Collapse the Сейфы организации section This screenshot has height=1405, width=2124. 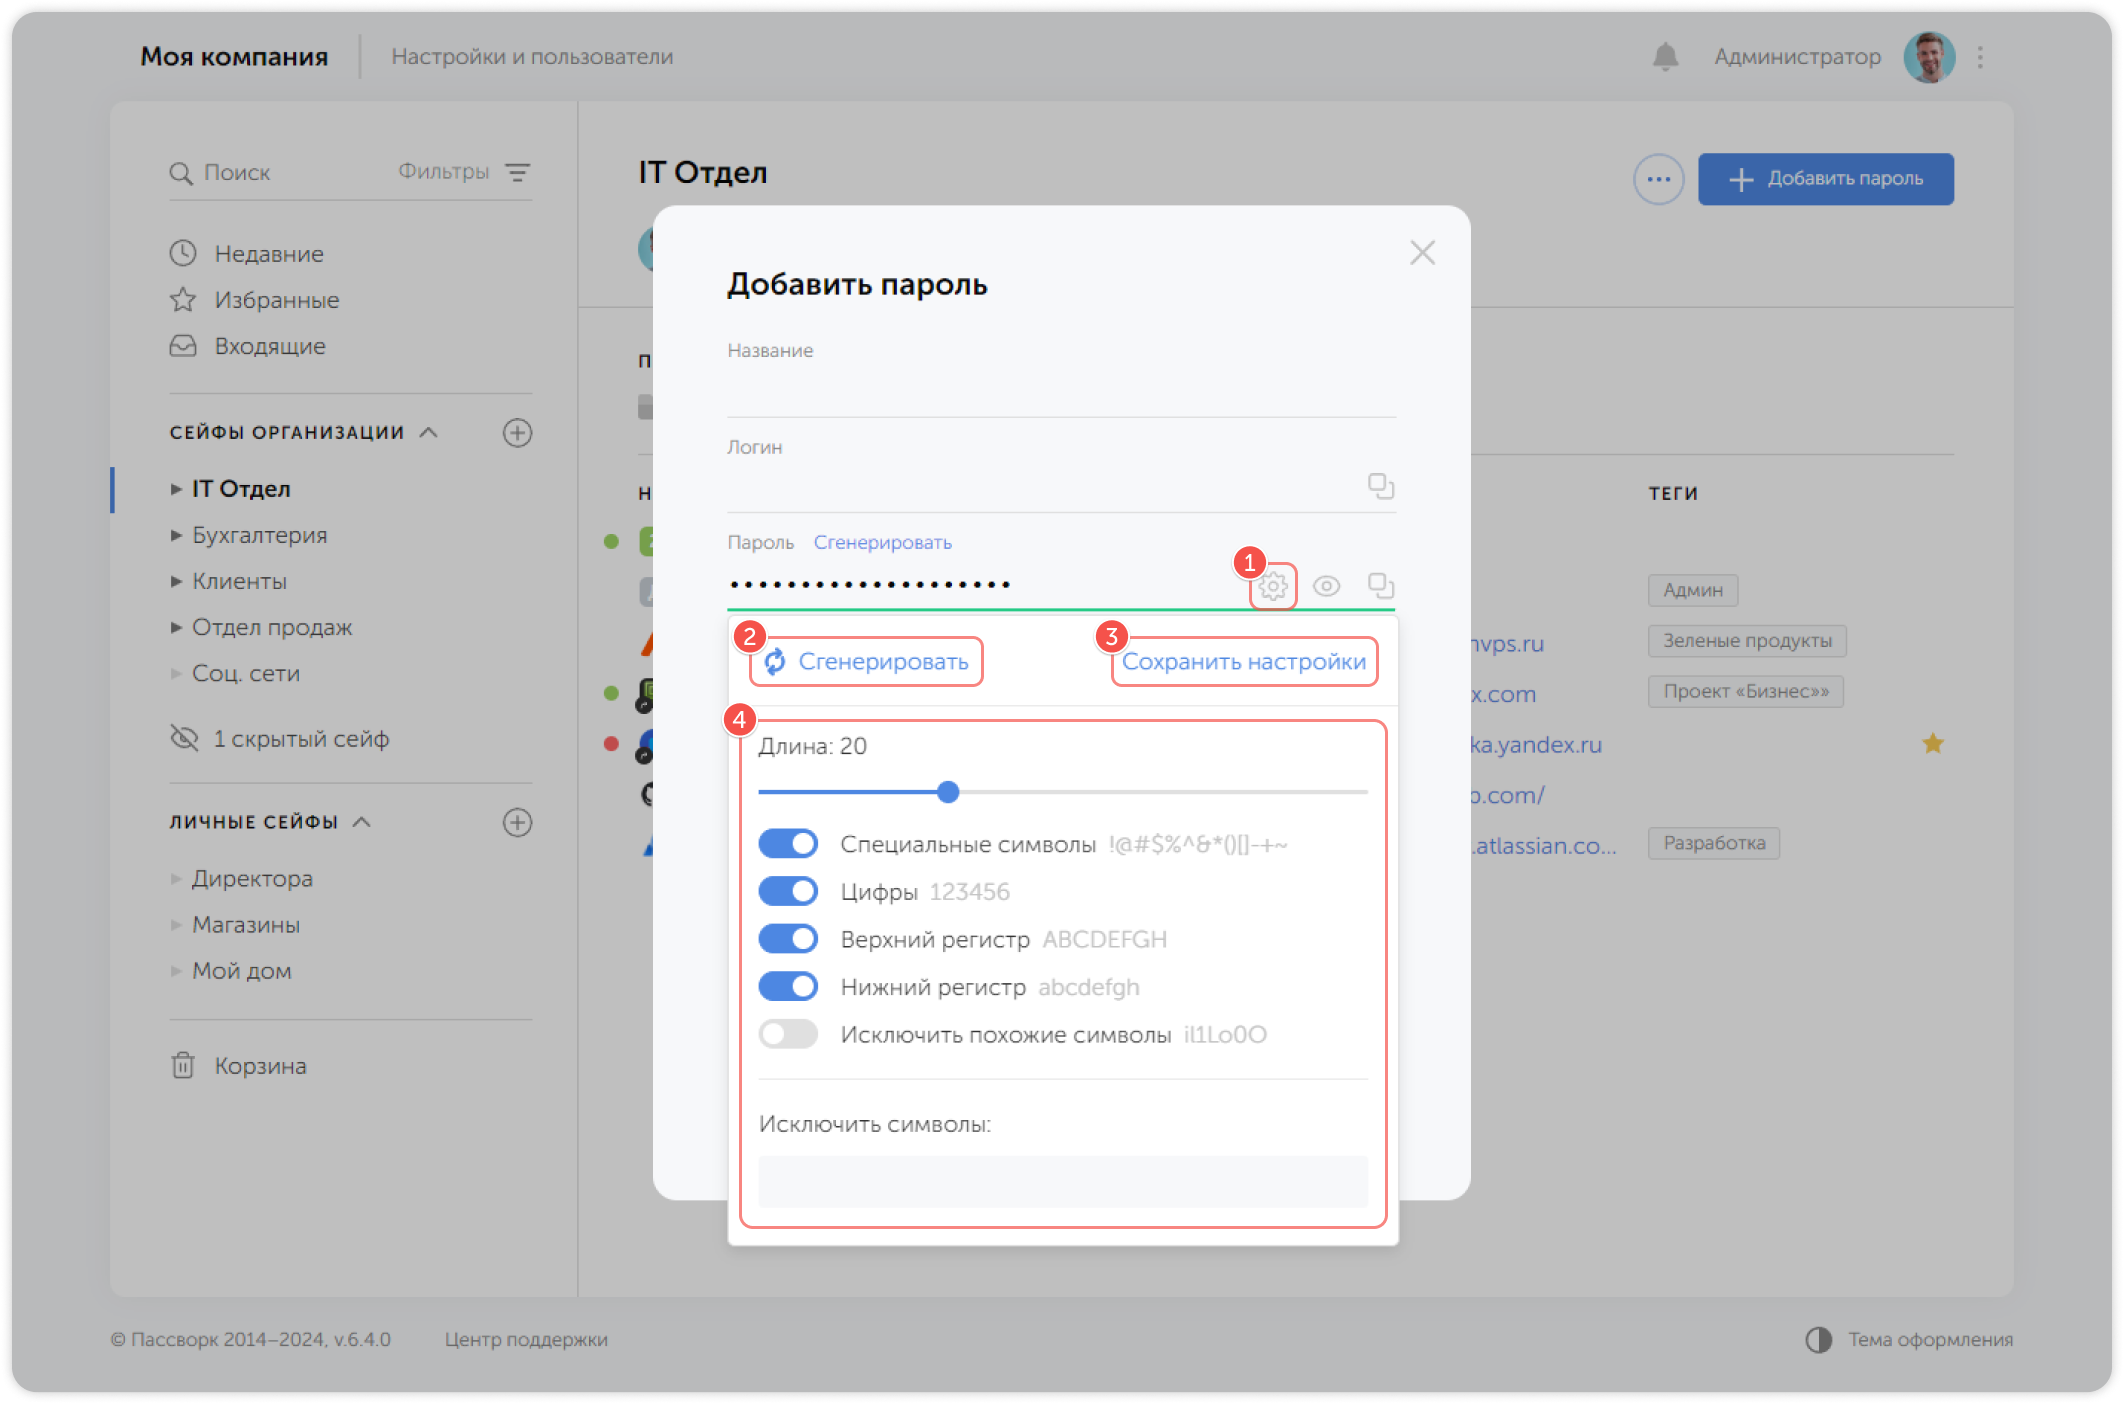pyautogui.click(x=429, y=432)
